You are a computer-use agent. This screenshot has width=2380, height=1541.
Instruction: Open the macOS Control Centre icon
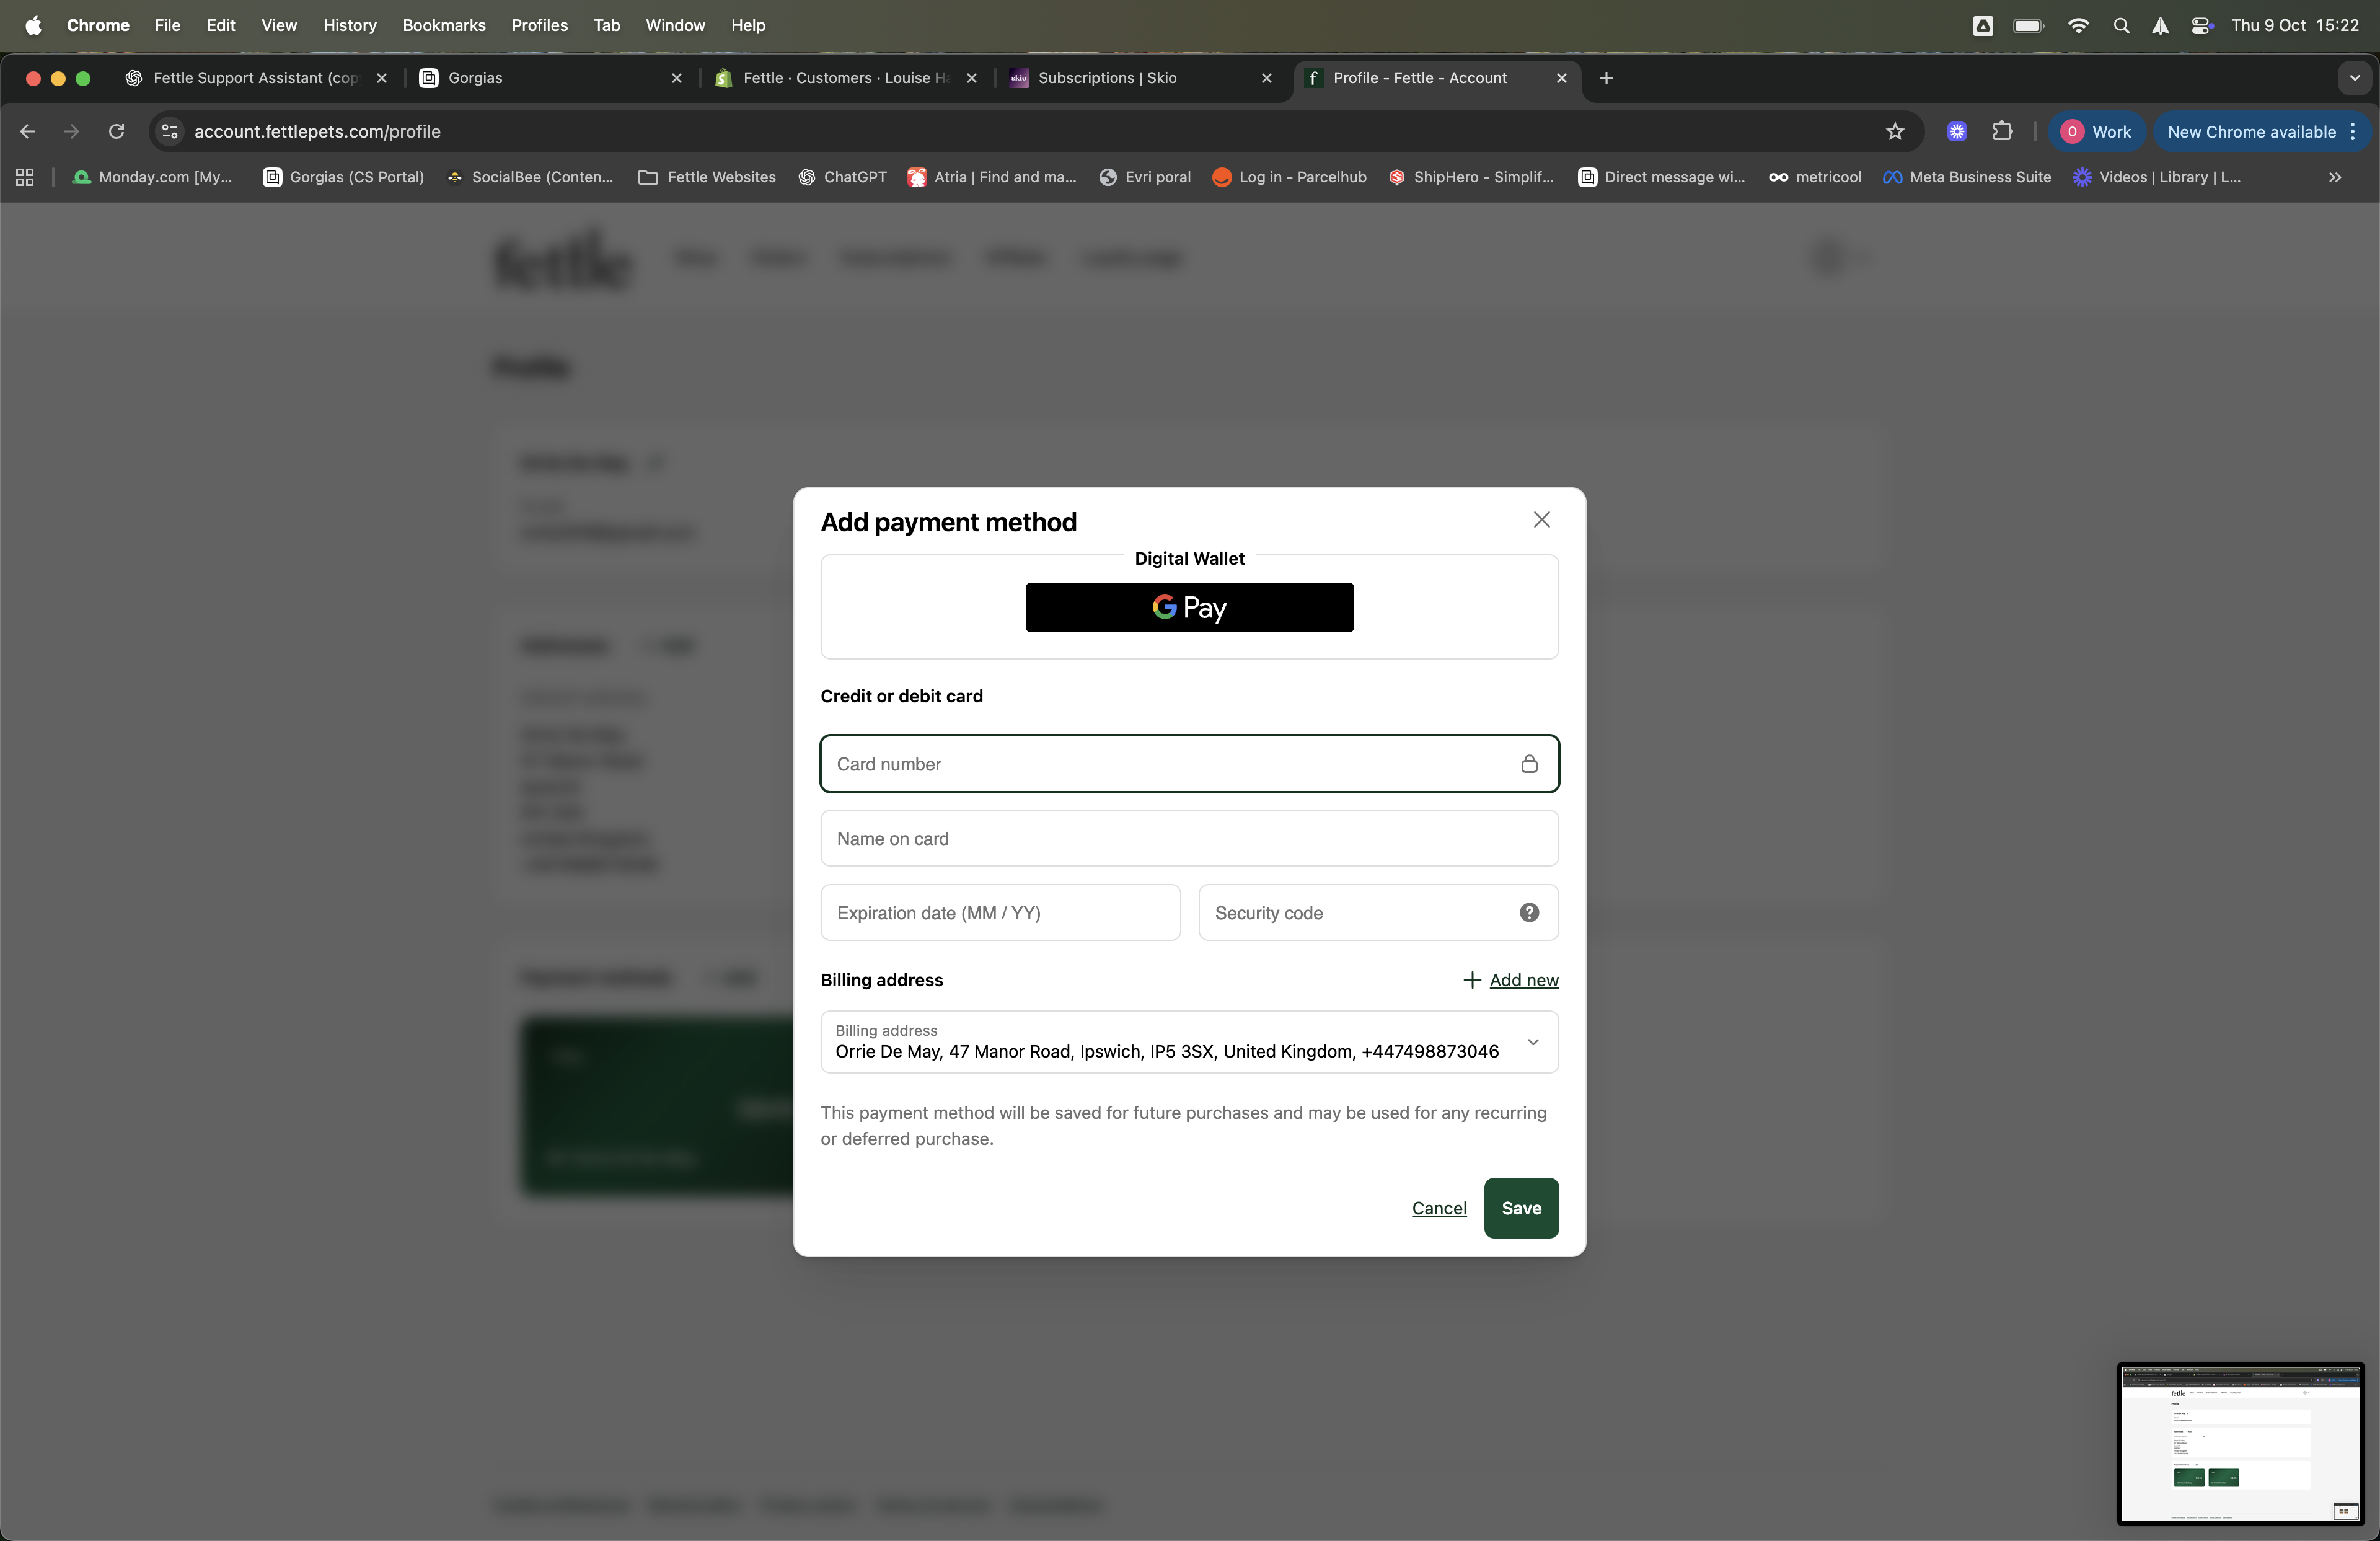click(x=2201, y=25)
